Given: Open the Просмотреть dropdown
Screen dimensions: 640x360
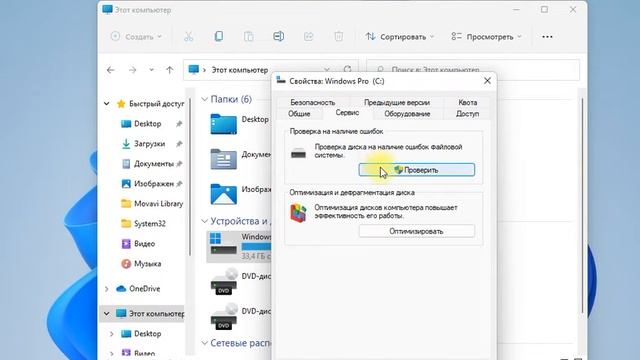Looking at the screenshot, I should click(x=487, y=37).
